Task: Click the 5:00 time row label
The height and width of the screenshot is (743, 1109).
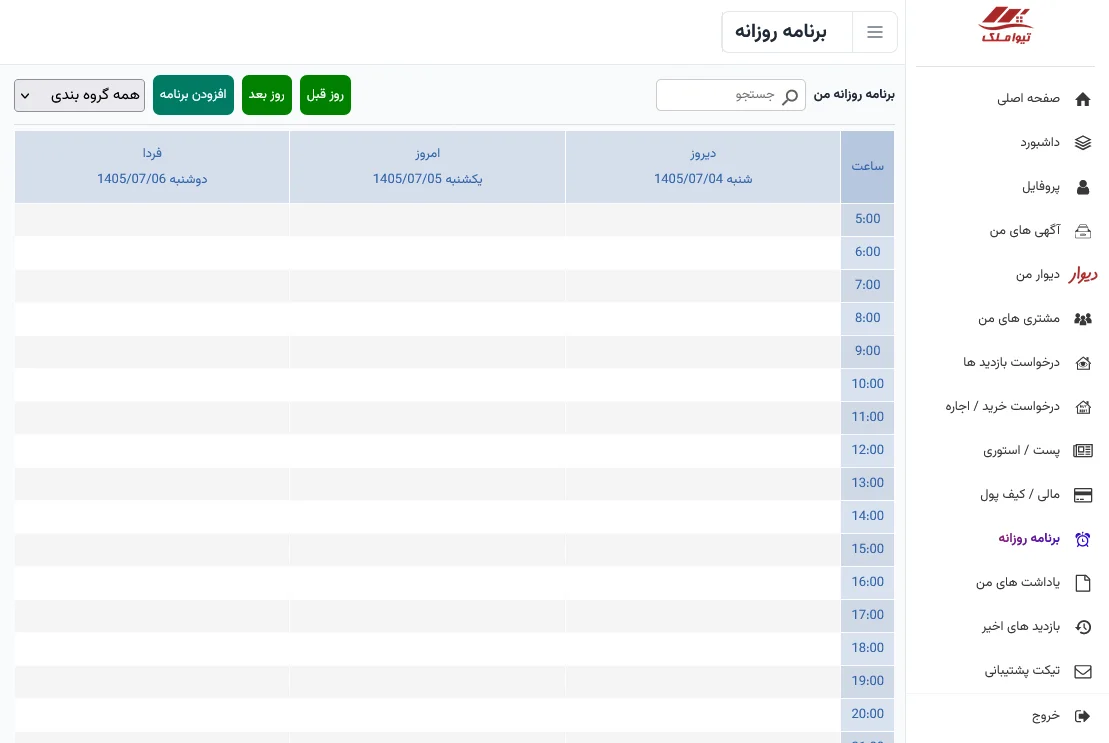Action: (x=867, y=219)
